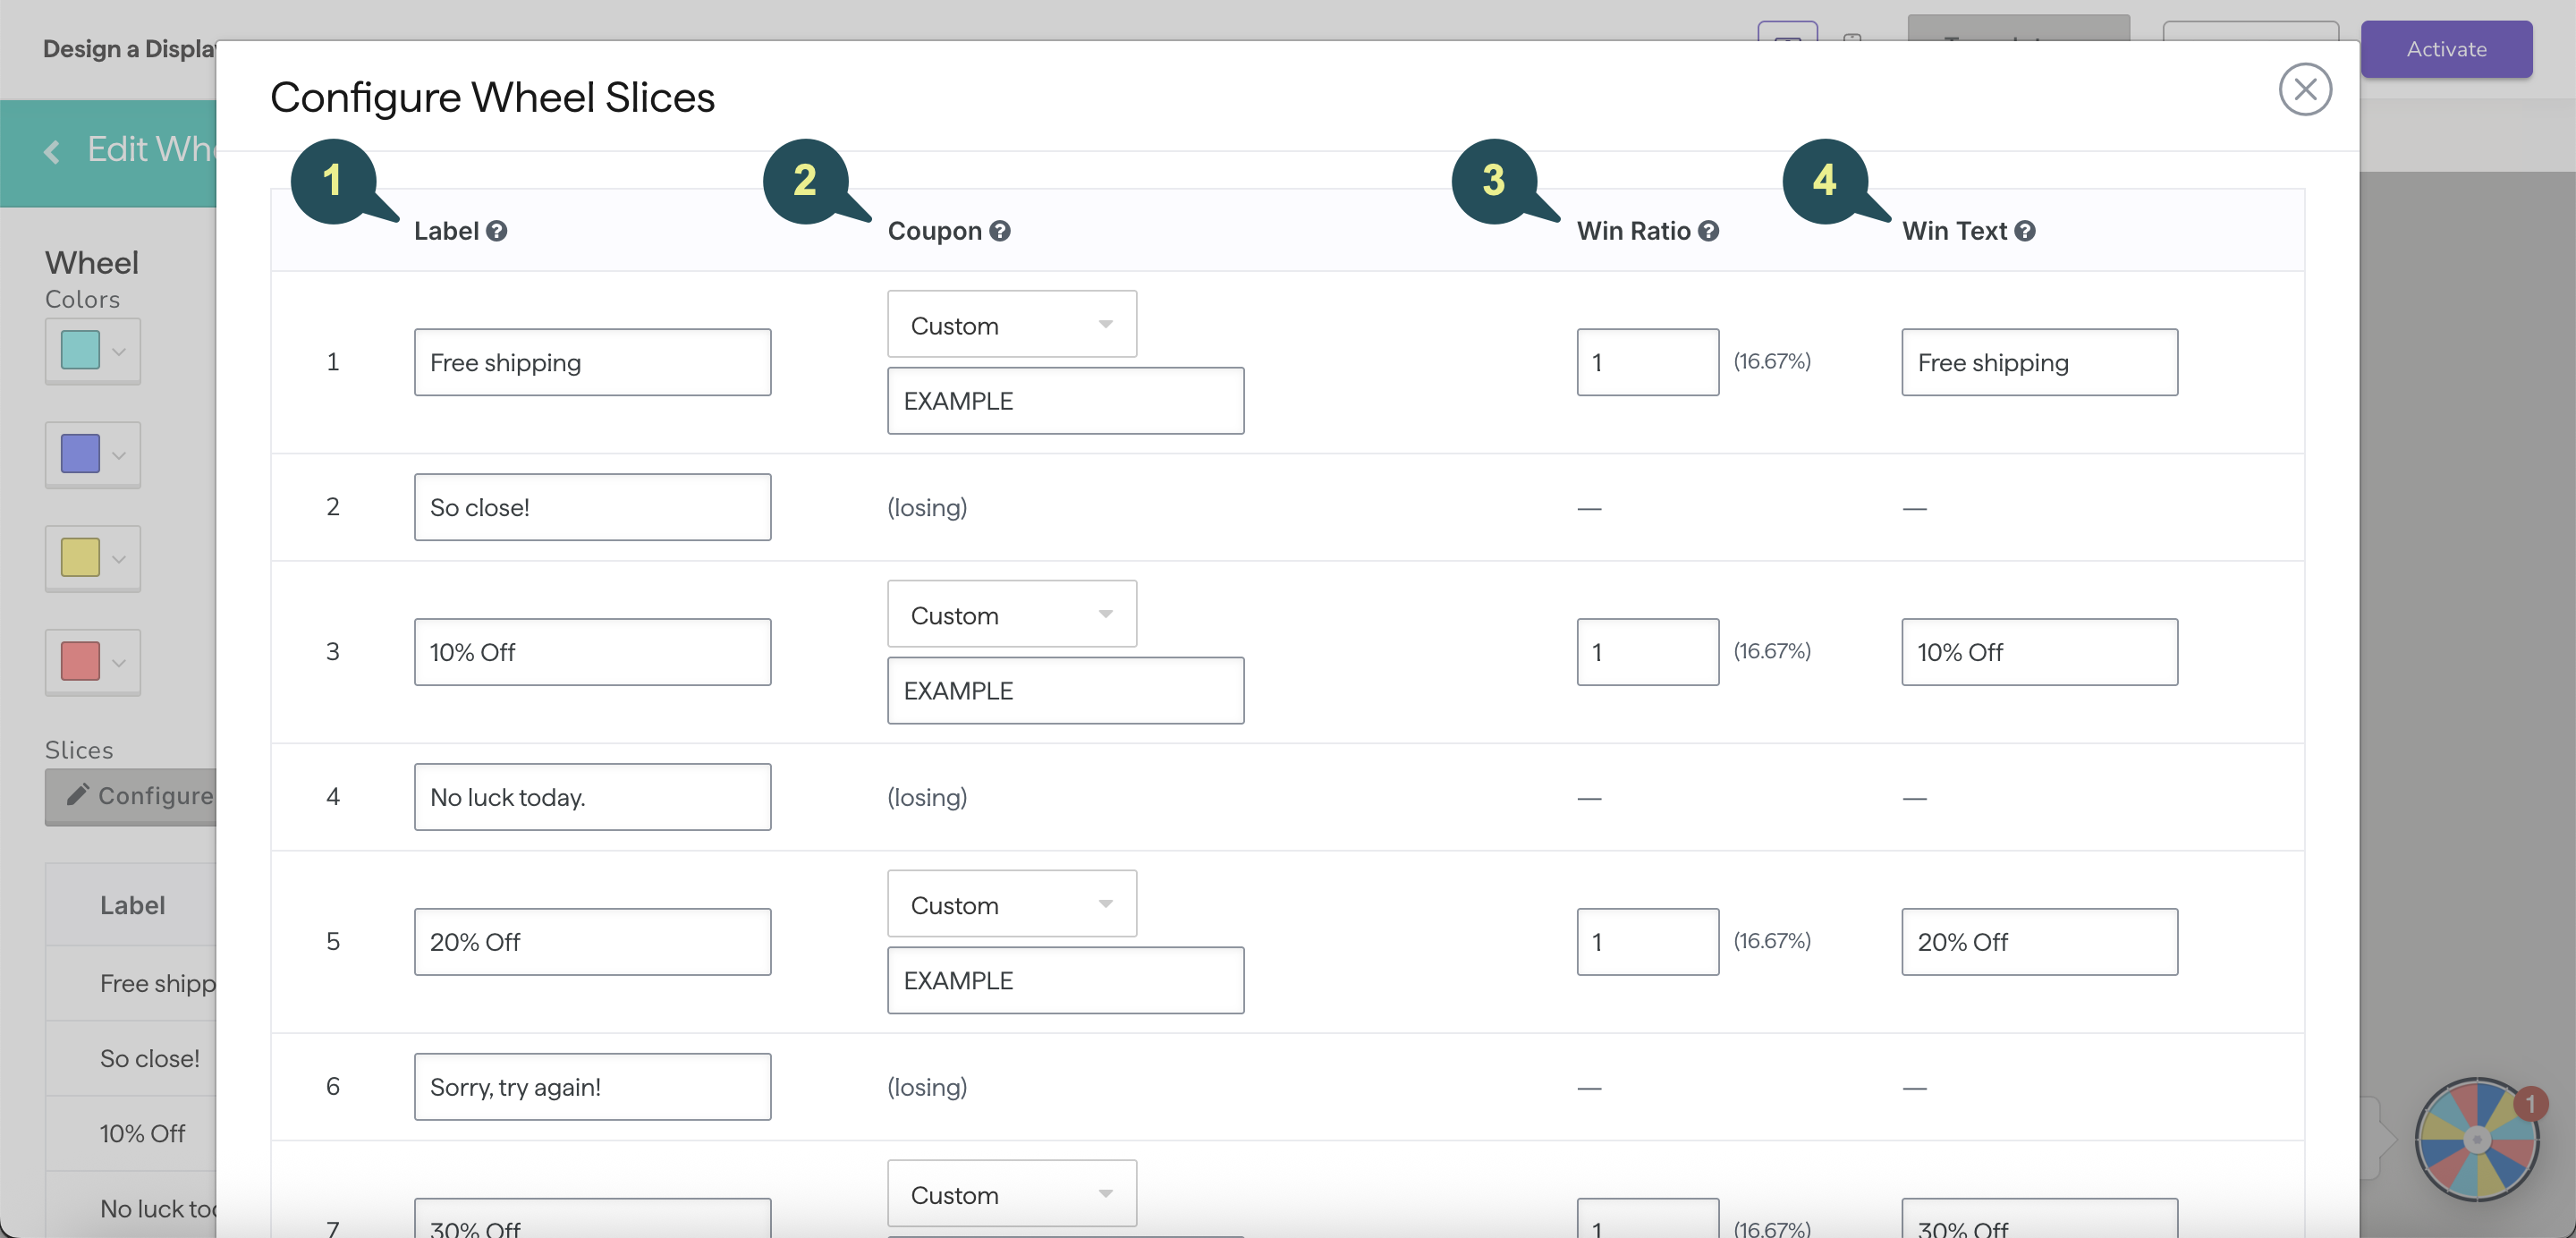Open the red wheel color swatch
The width and height of the screenshot is (2576, 1238).
pos(92,661)
